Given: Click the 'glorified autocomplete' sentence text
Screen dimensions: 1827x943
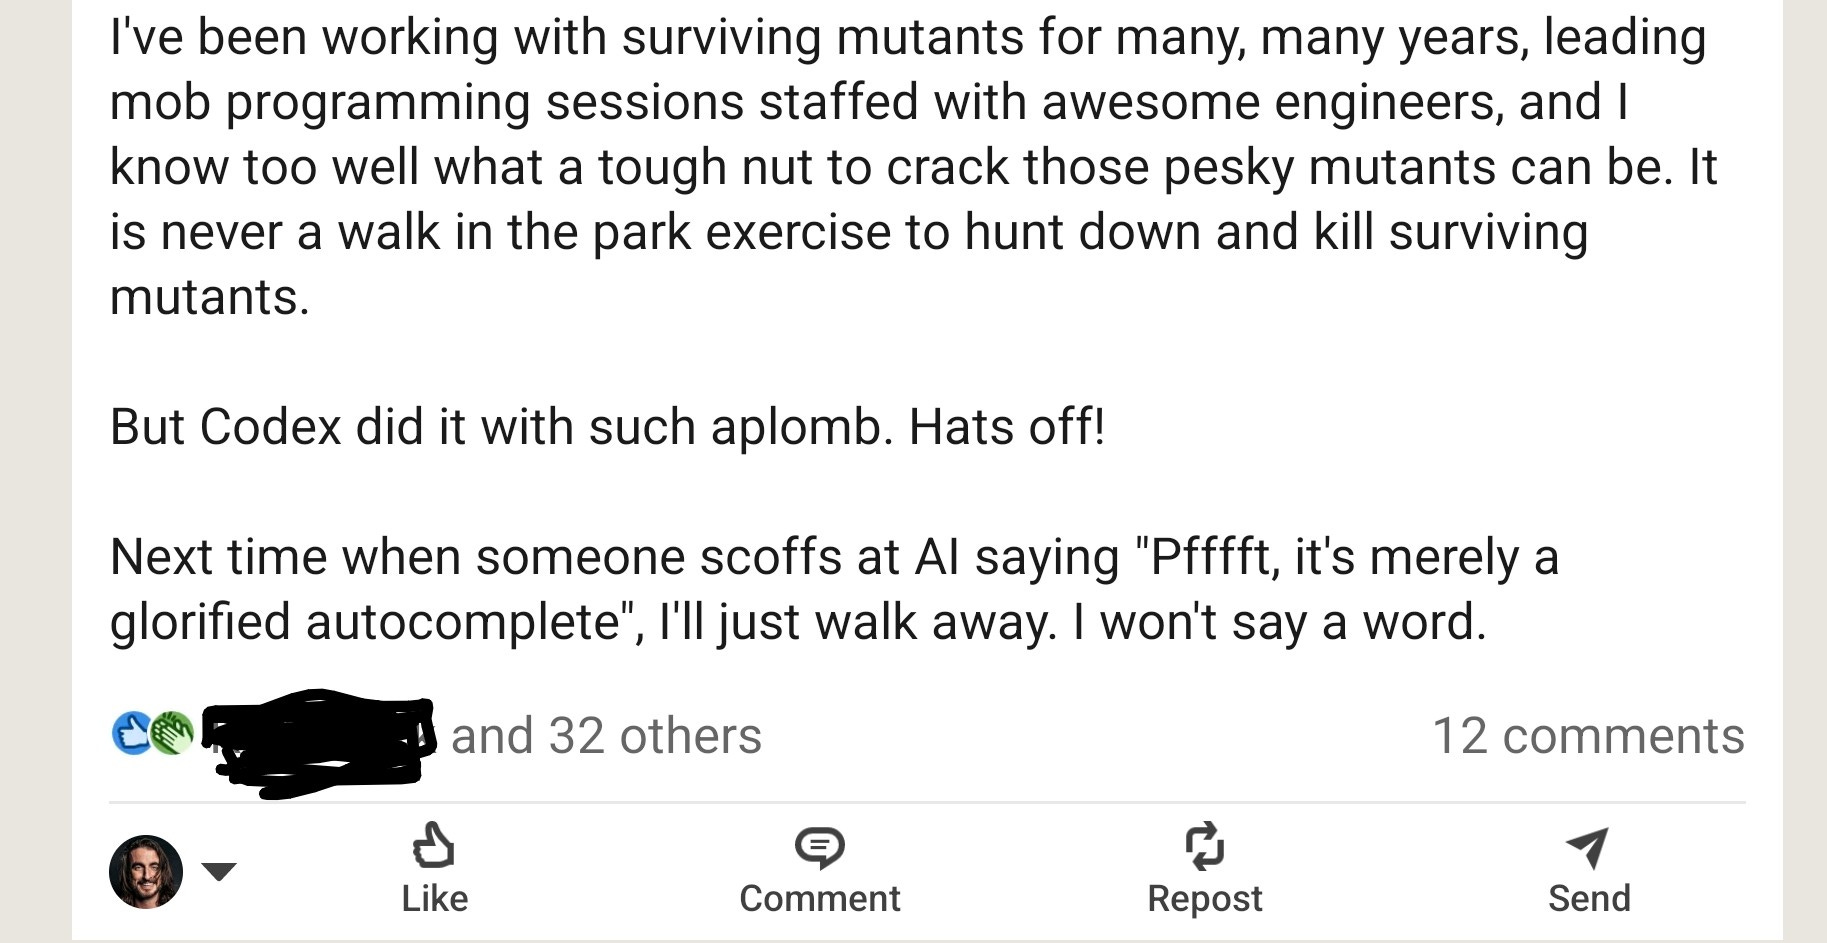Looking at the screenshot, I should 798,623.
